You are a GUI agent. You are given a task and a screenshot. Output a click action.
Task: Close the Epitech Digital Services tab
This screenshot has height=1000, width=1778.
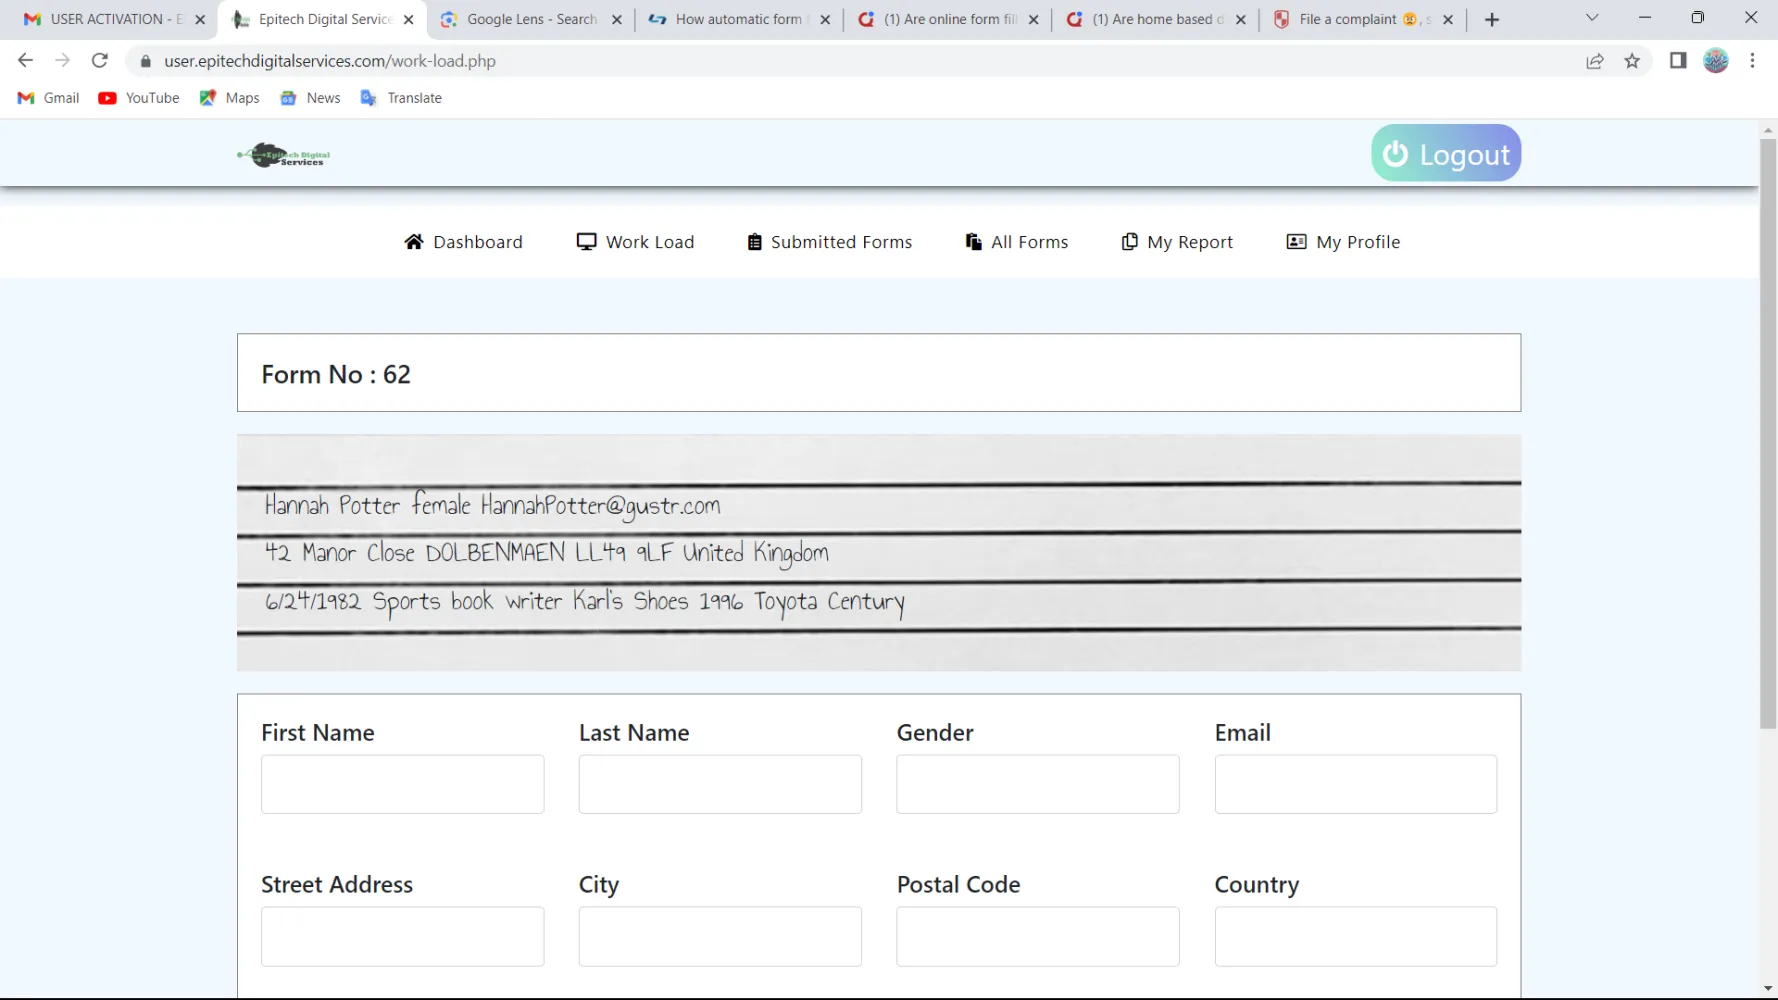(x=408, y=19)
